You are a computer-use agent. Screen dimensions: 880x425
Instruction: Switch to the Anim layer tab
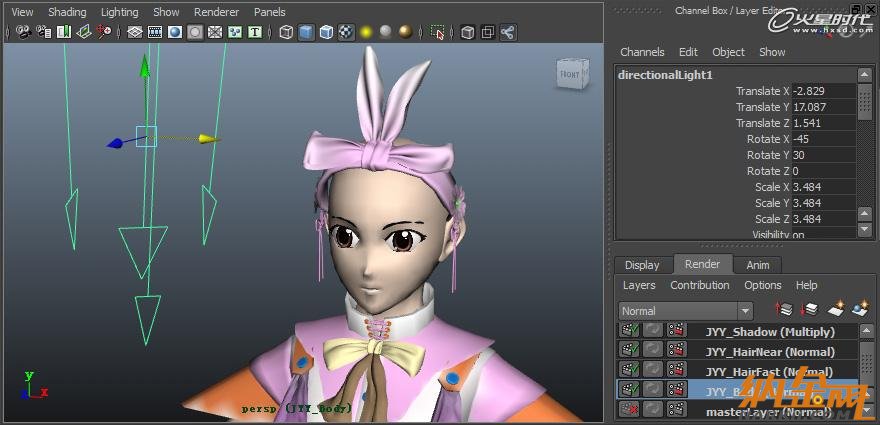(758, 265)
